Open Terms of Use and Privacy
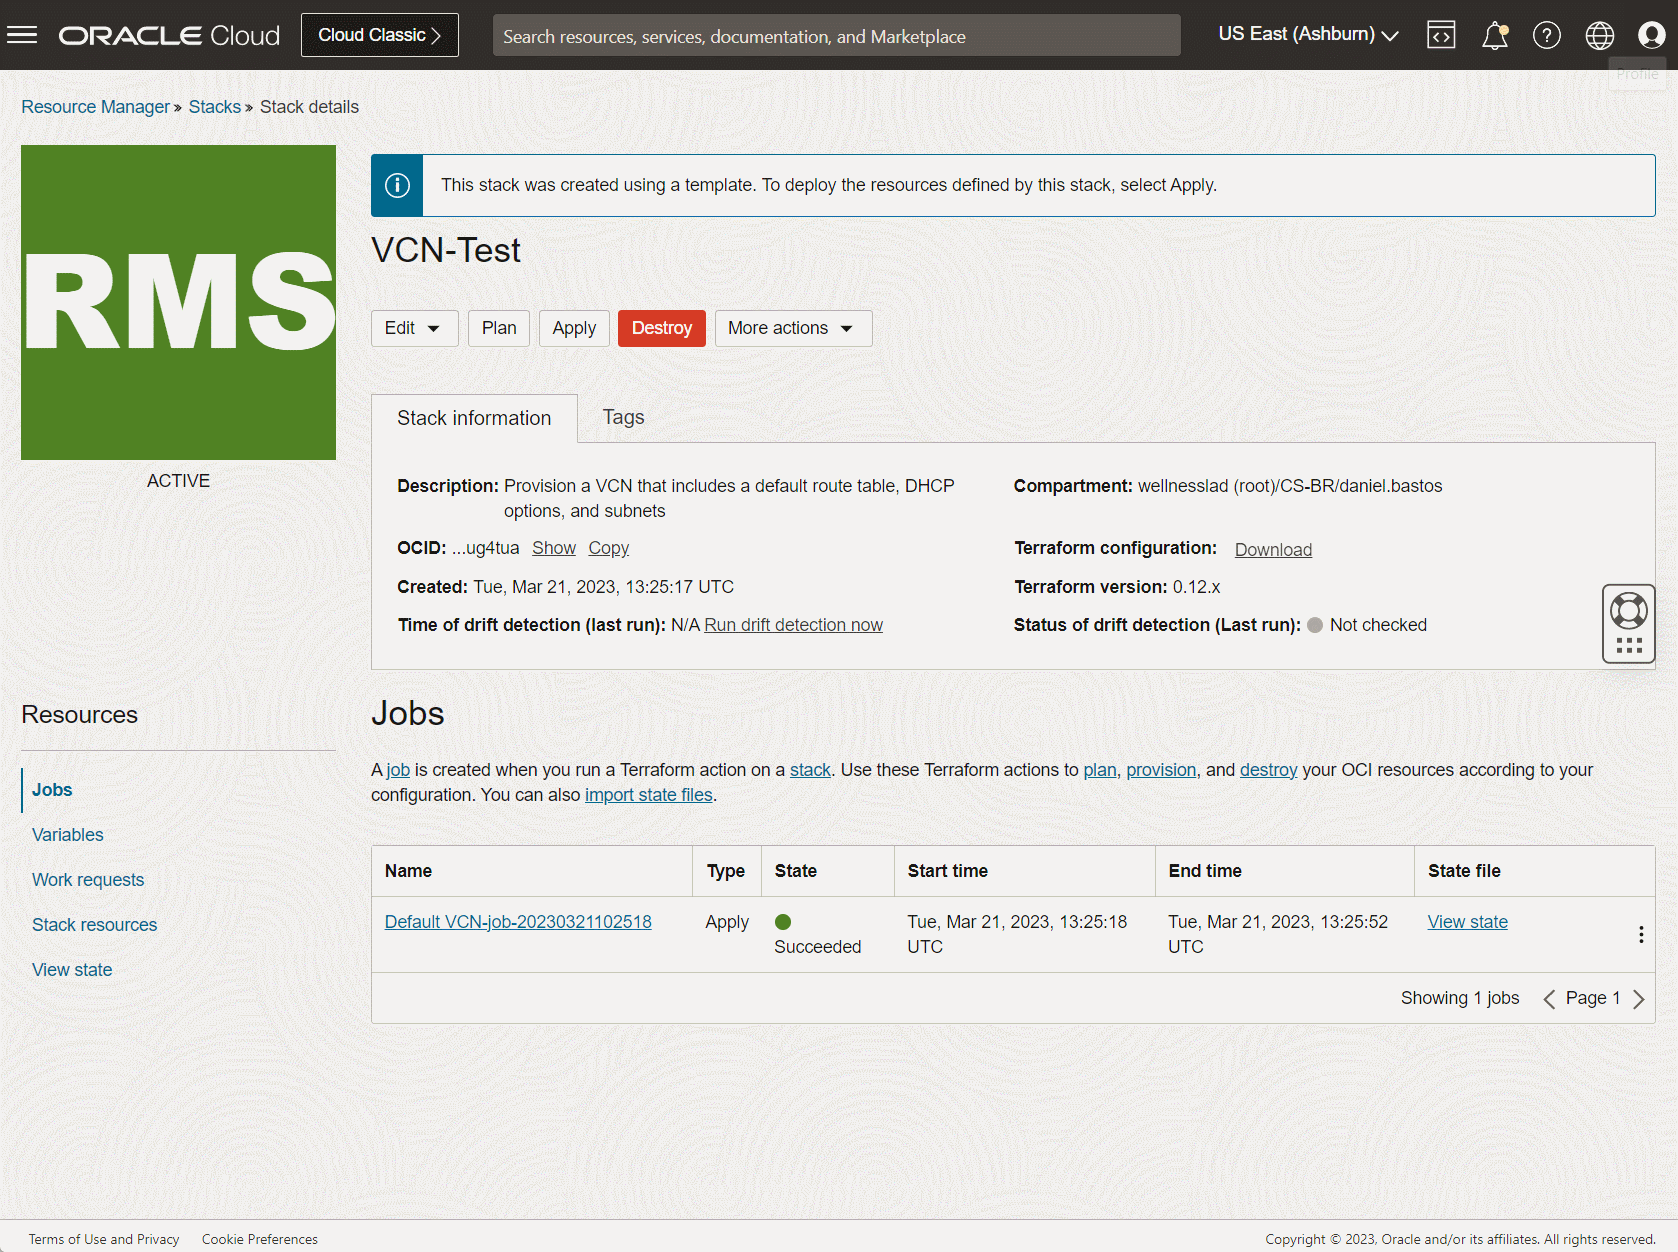Screen dimensions: 1678x1252 click(104, 1239)
